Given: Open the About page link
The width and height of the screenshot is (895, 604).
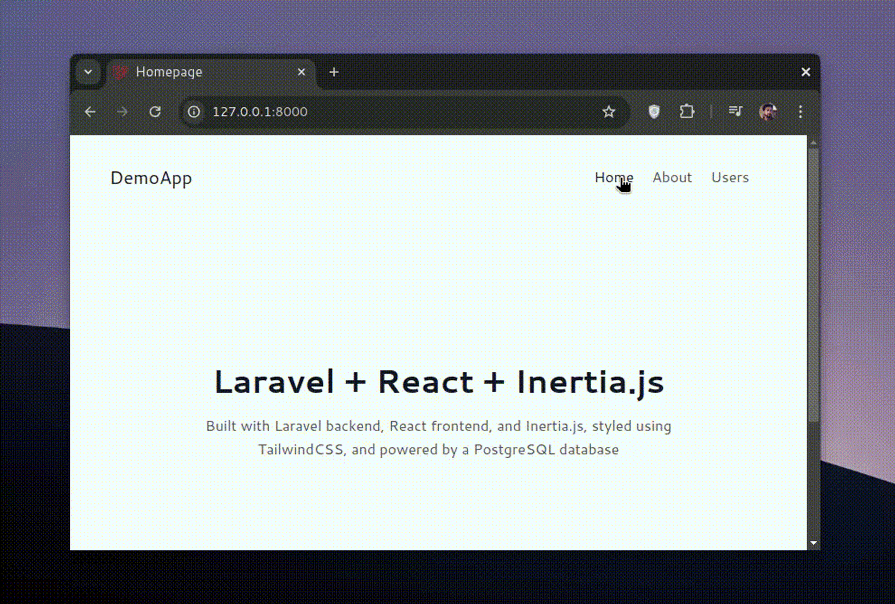Looking at the screenshot, I should (x=671, y=177).
